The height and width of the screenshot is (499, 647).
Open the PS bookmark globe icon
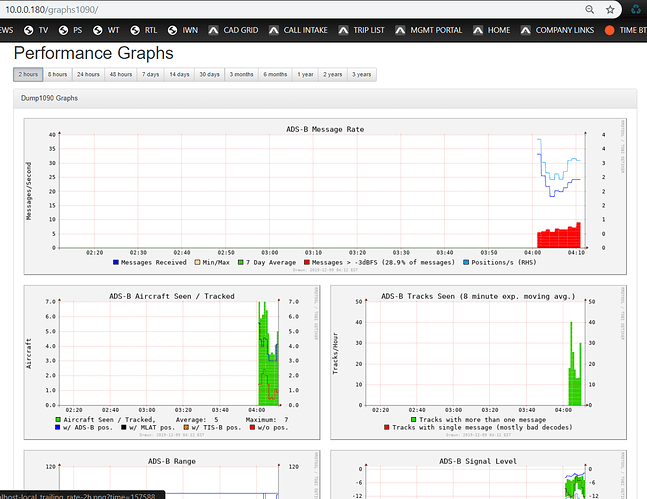[x=63, y=30]
